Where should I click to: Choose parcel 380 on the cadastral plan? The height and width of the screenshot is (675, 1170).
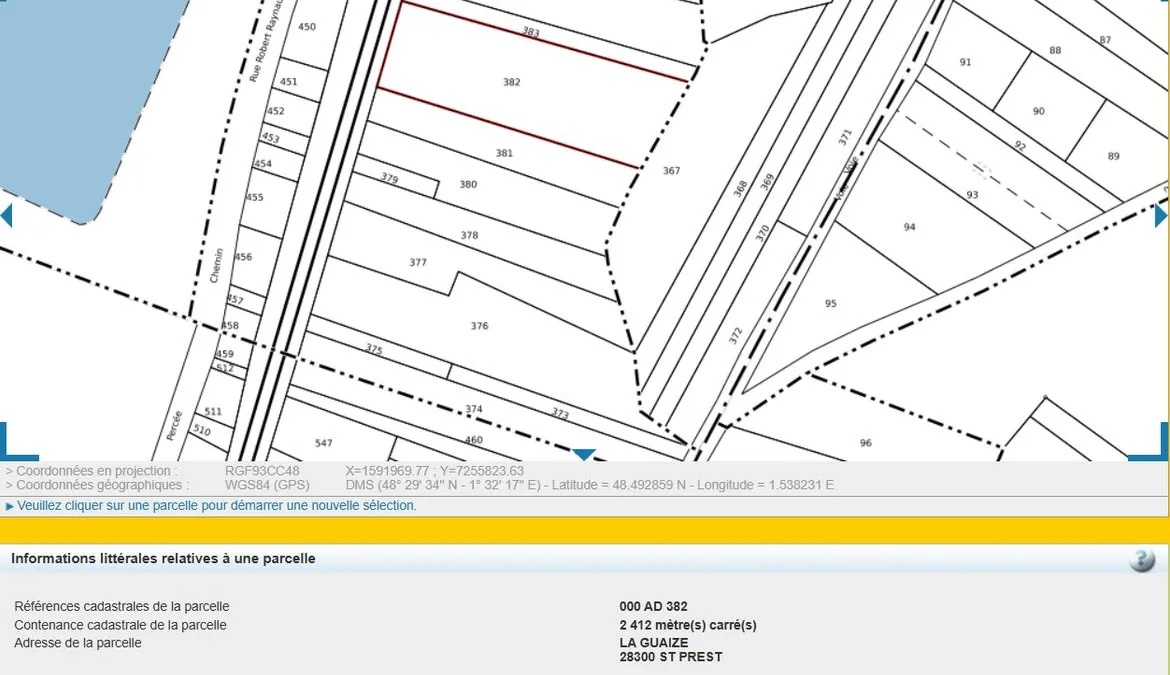(468, 184)
